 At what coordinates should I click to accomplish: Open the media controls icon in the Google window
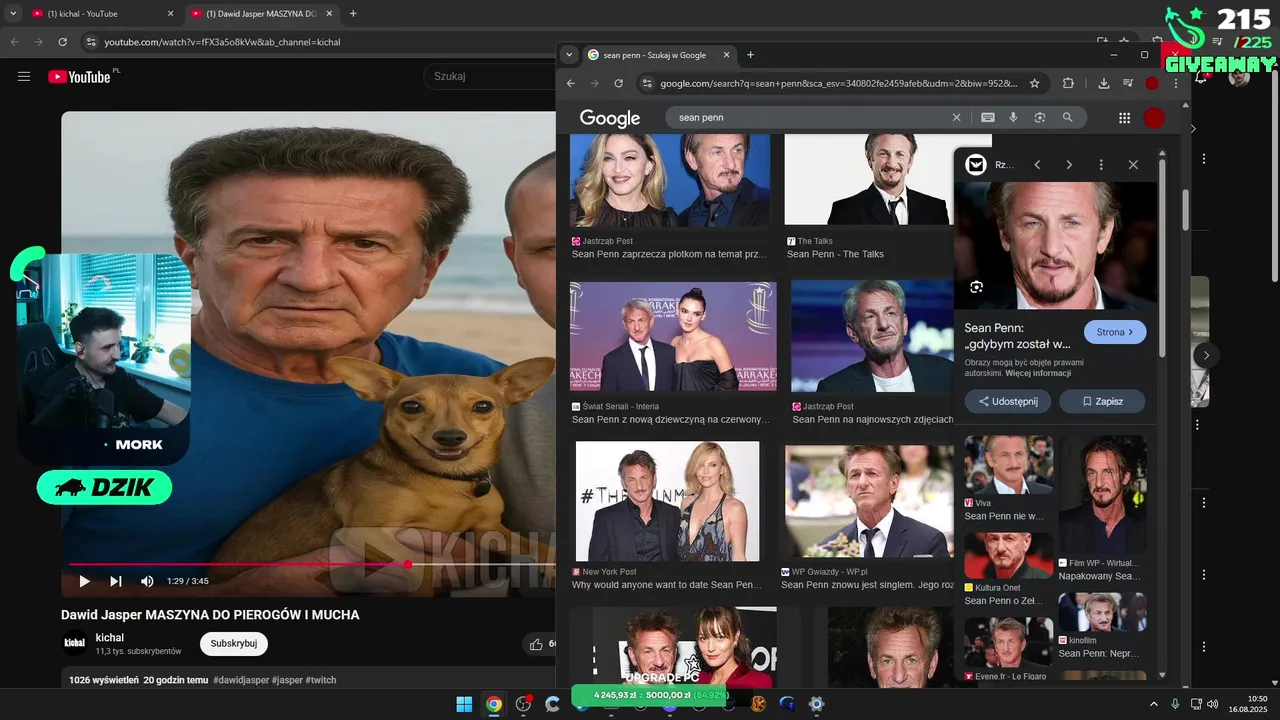point(1128,83)
